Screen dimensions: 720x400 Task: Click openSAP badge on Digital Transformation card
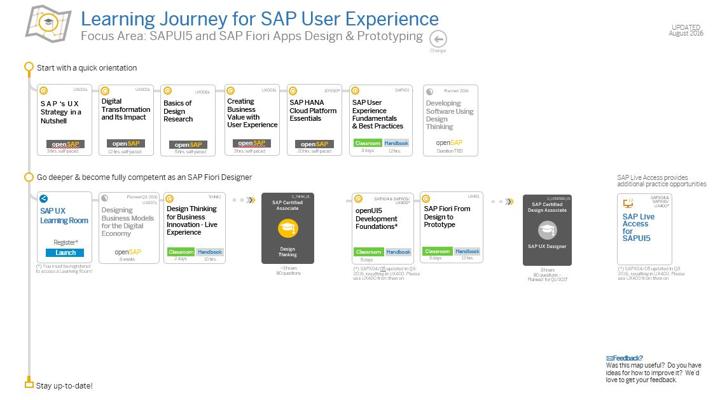click(126, 143)
